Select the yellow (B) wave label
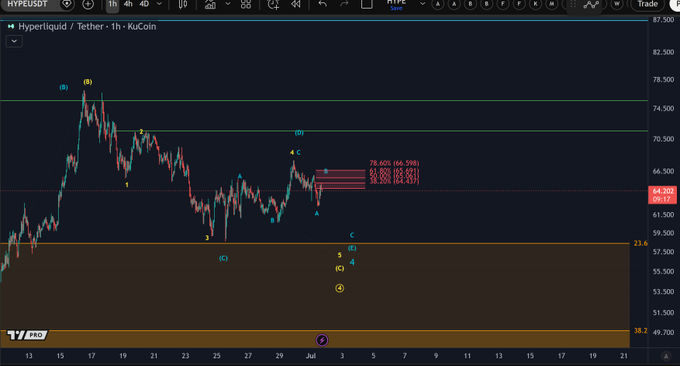Image resolution: width=680 pixels, height=366 pixels. tap(88, 82)
